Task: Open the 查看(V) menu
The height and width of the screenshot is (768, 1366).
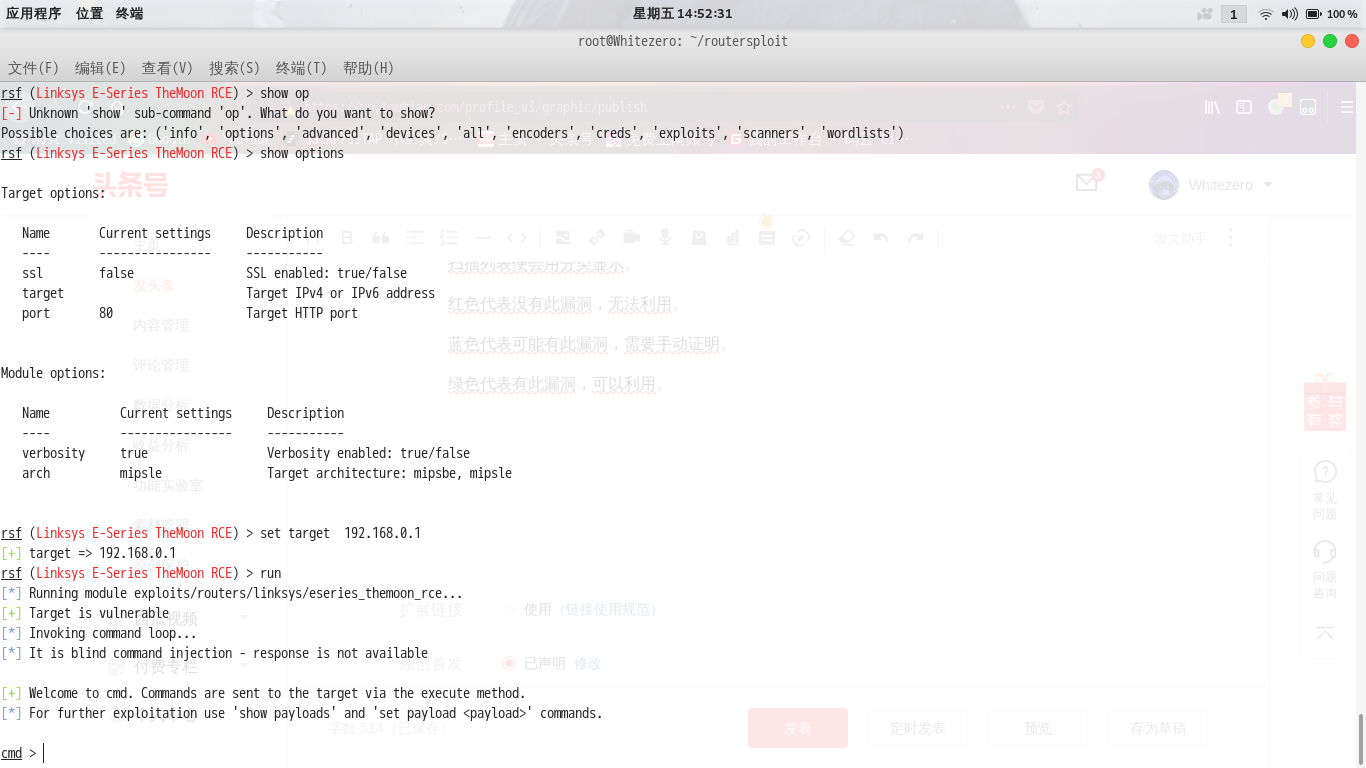Action: pos(167,68)
